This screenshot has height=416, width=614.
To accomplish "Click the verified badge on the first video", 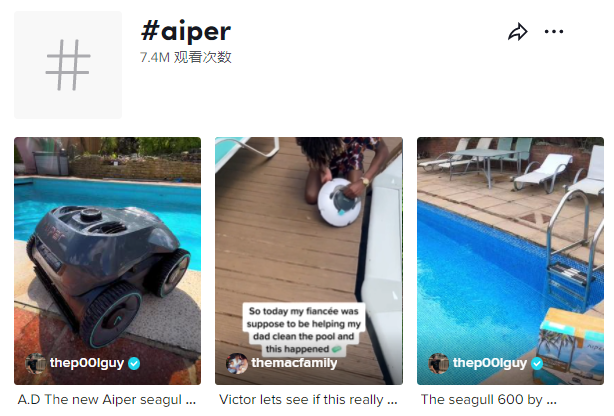I will (x=134, y=364).
